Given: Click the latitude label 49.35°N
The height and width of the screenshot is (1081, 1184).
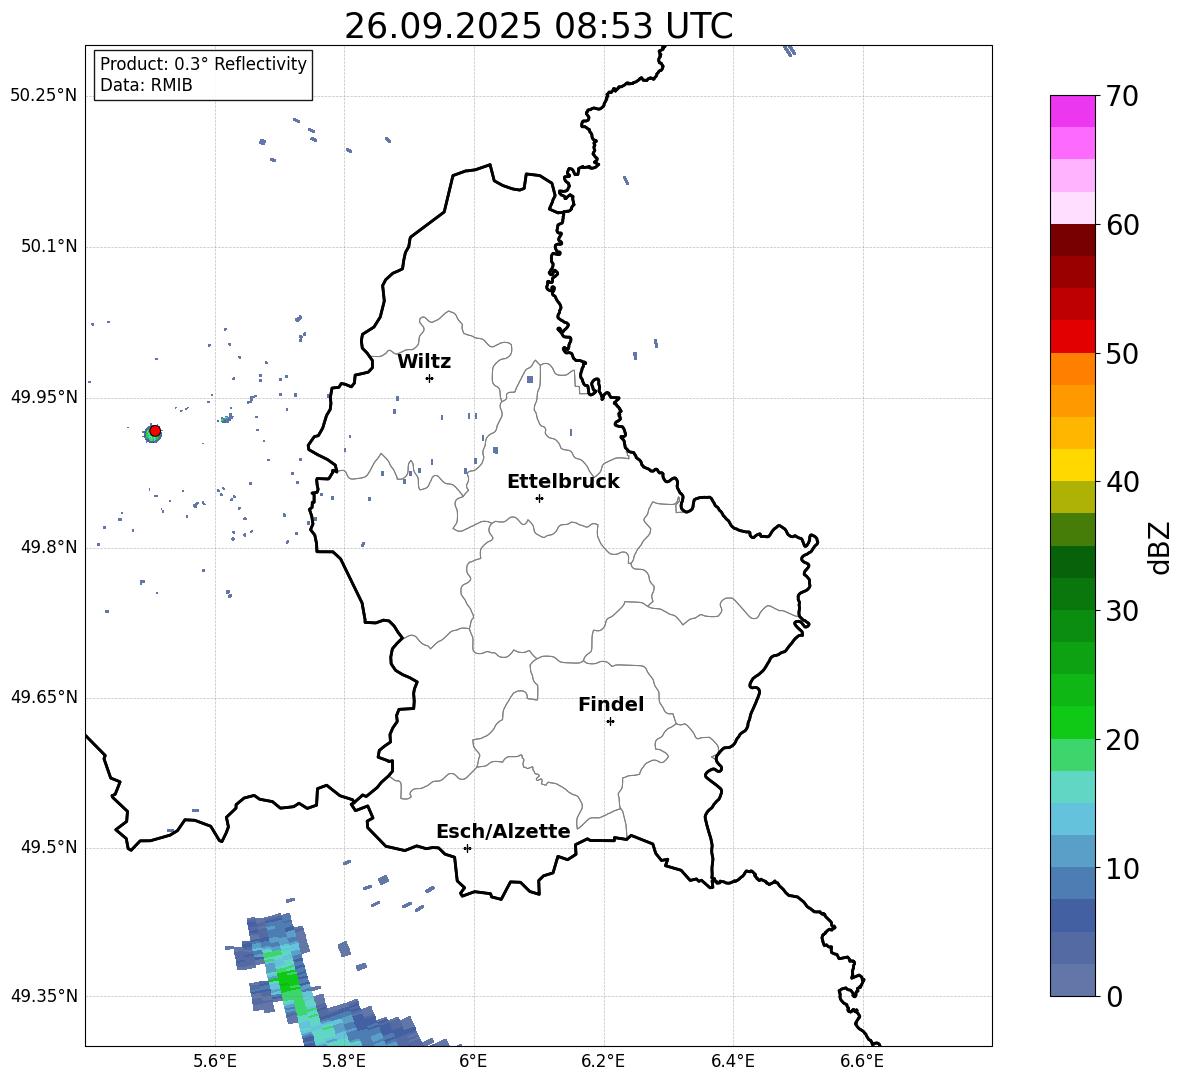Looking at the screenshot, I should click(44, 996).
